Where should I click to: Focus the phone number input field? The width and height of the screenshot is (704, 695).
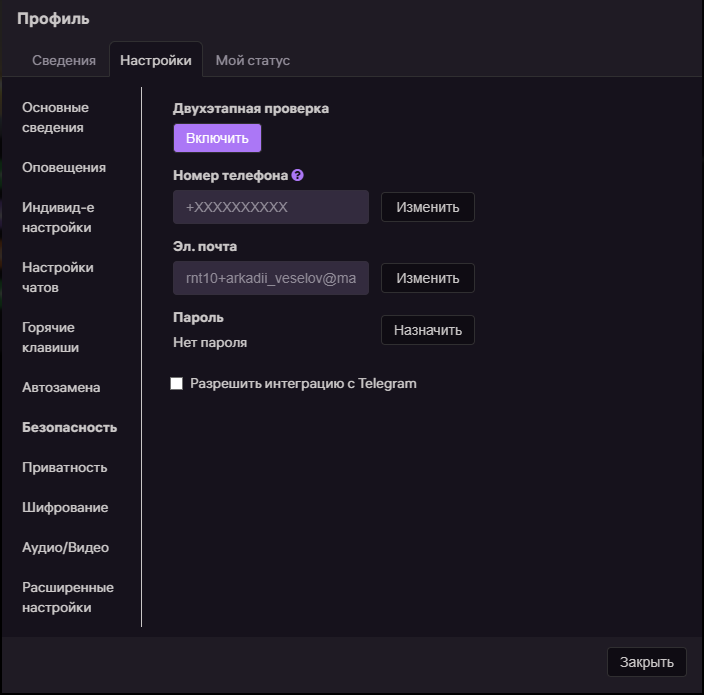(x=271, y=207)
